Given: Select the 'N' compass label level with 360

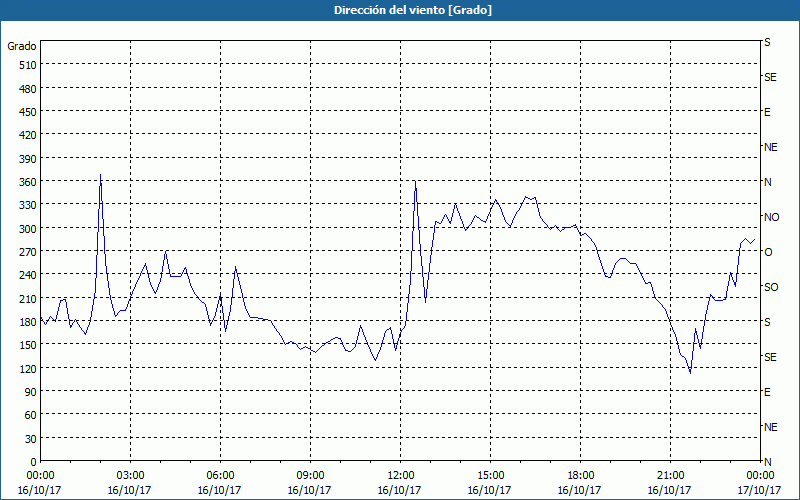Looking at the screenshot, I should click(768, 182).
